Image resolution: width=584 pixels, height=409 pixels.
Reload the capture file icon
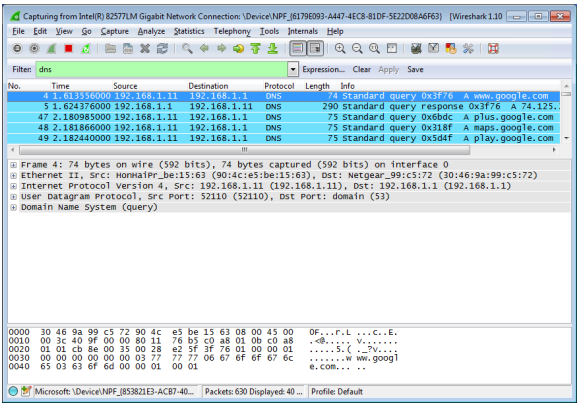tap(162, 49)
